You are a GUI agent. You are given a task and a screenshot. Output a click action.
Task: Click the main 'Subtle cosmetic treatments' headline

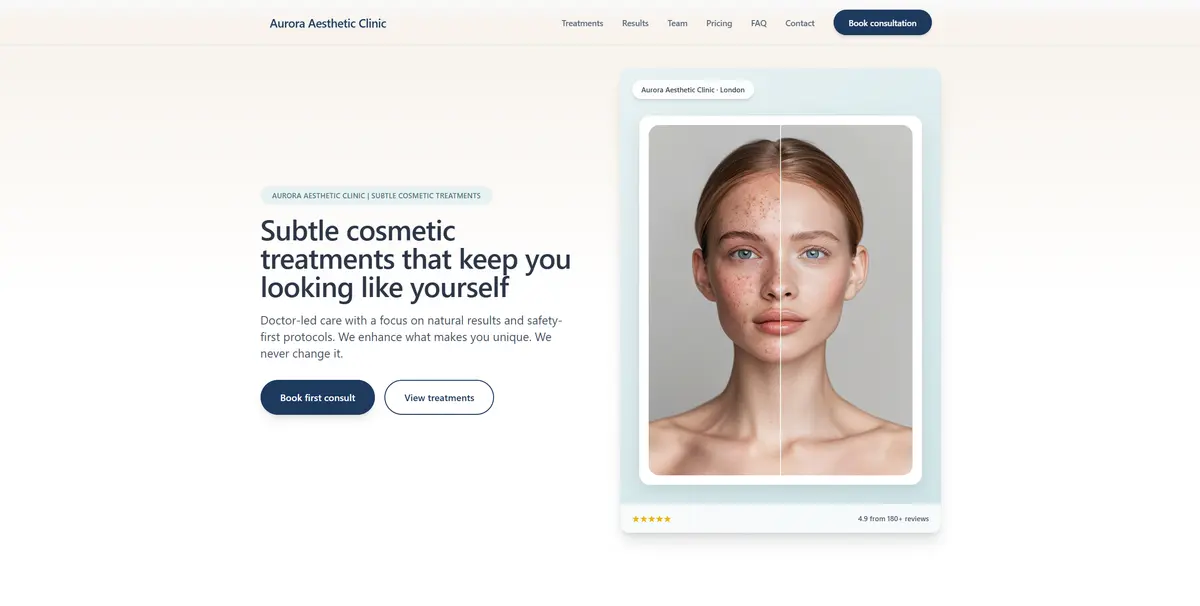coord(415,259)
